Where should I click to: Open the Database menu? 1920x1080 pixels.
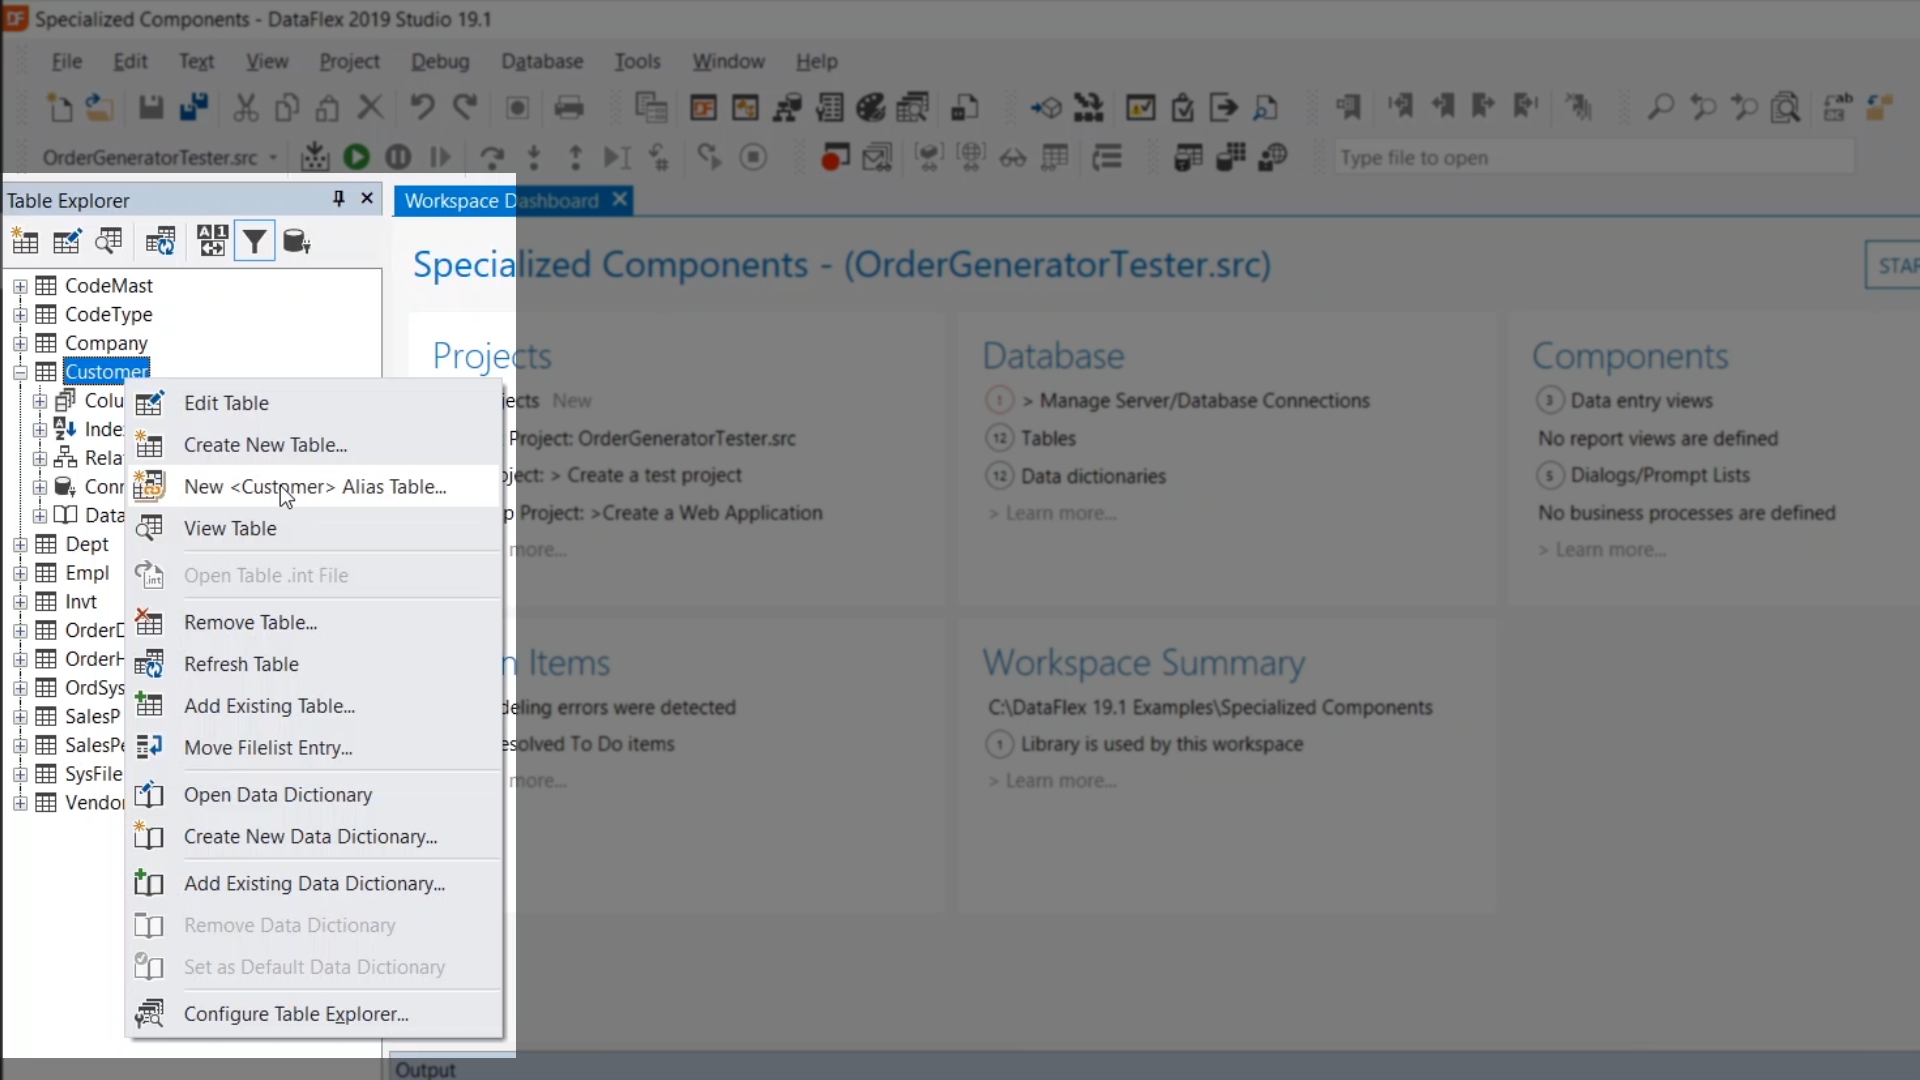[541, 61]
